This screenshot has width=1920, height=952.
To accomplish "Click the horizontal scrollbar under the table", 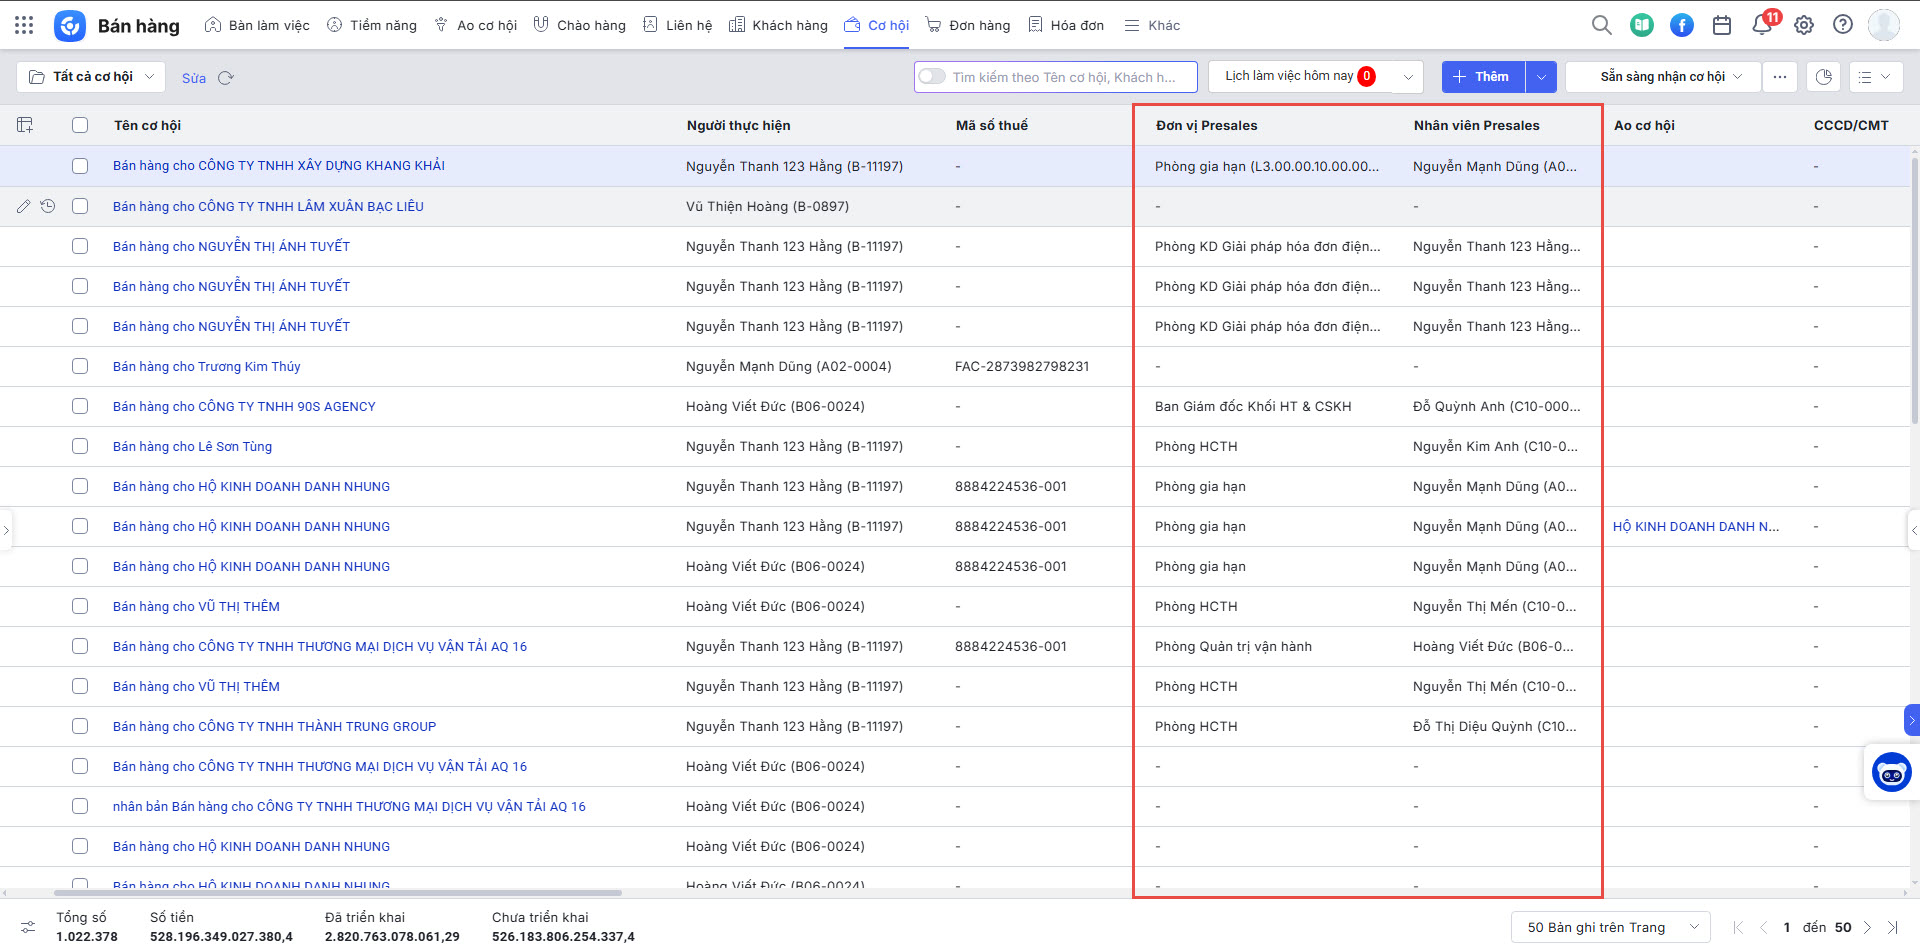I will click(340, 892).
